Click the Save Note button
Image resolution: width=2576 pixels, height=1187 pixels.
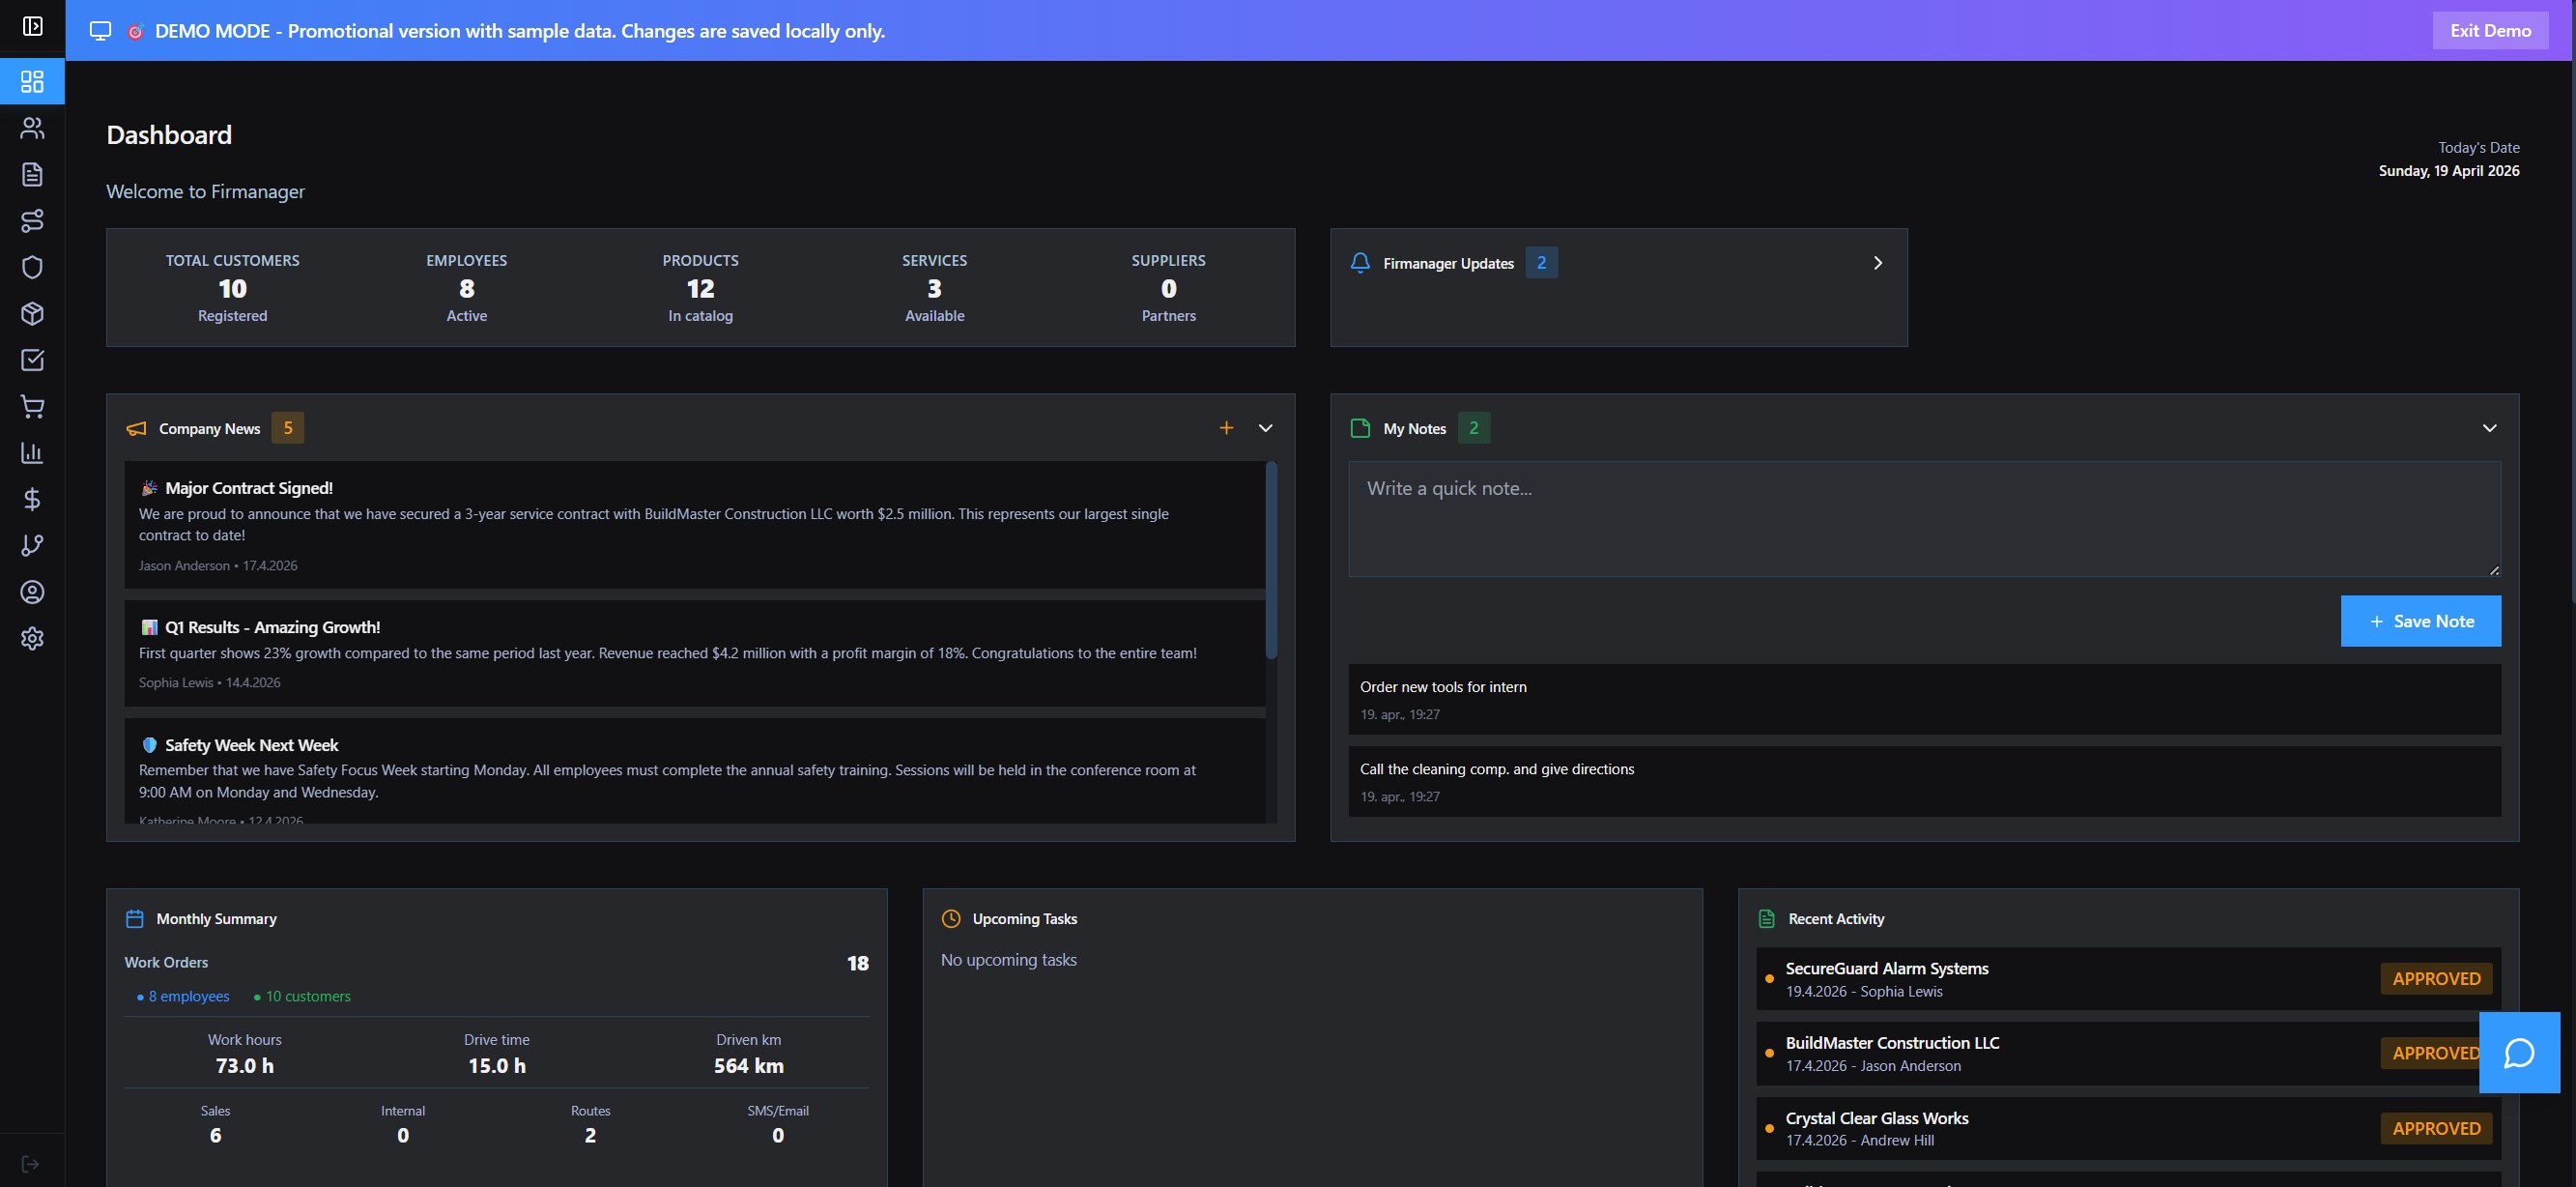coord(2420,621)
